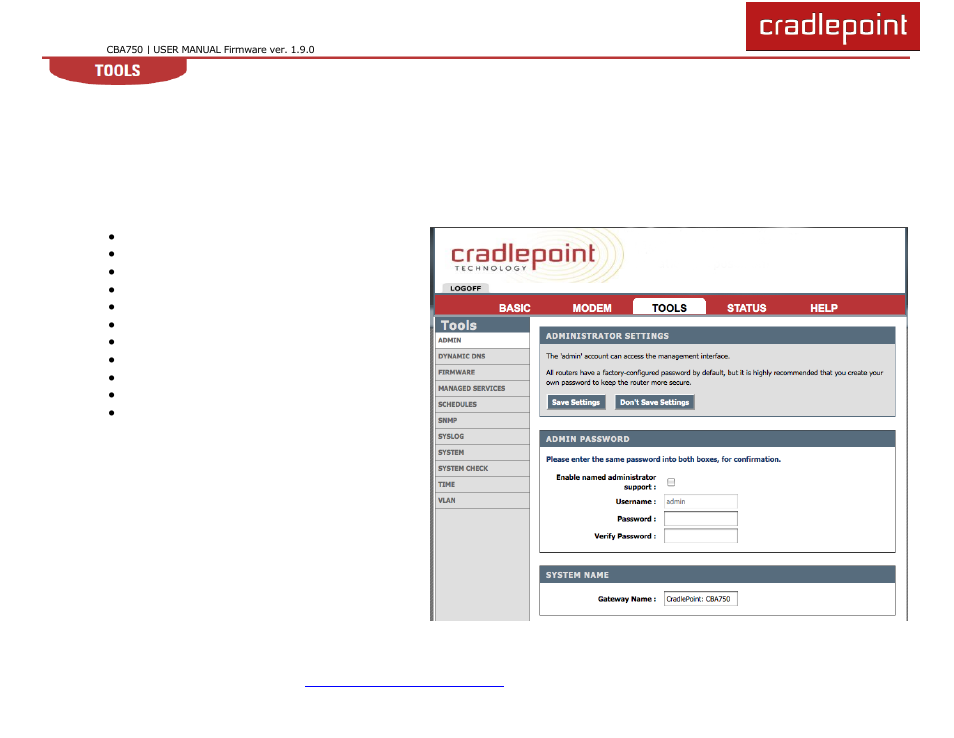The height and width of the screenshot is (738, 954).
Task: Select SNMP in sidebar
Action: (x=482, y=420)
